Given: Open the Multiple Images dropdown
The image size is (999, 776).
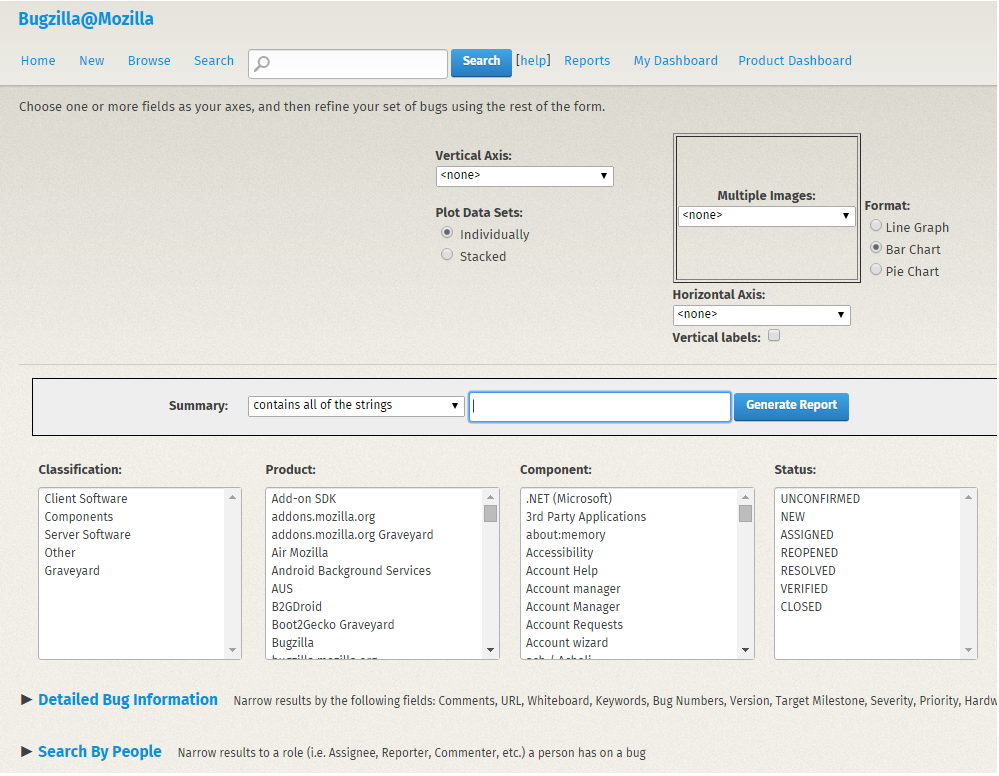Looking at the screenshot, I should pyautogui.click(x=766, y=215).
